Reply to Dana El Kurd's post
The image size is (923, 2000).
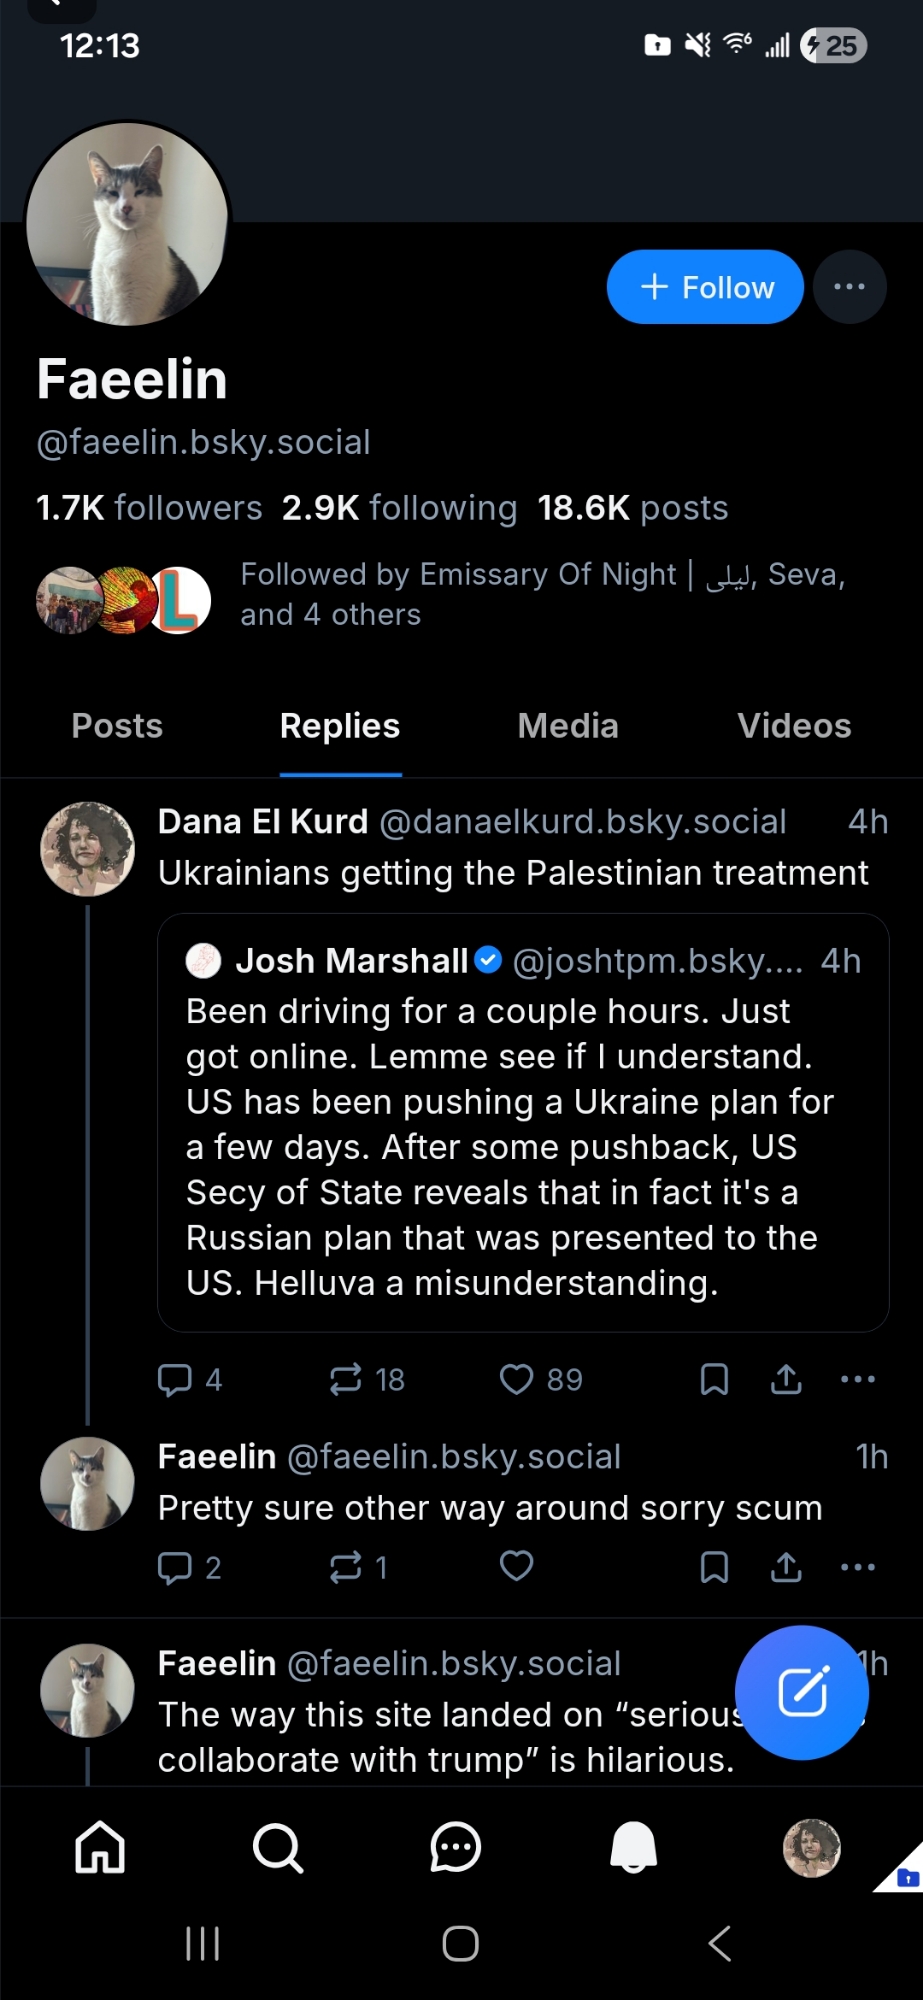[x=175, y=1379]
